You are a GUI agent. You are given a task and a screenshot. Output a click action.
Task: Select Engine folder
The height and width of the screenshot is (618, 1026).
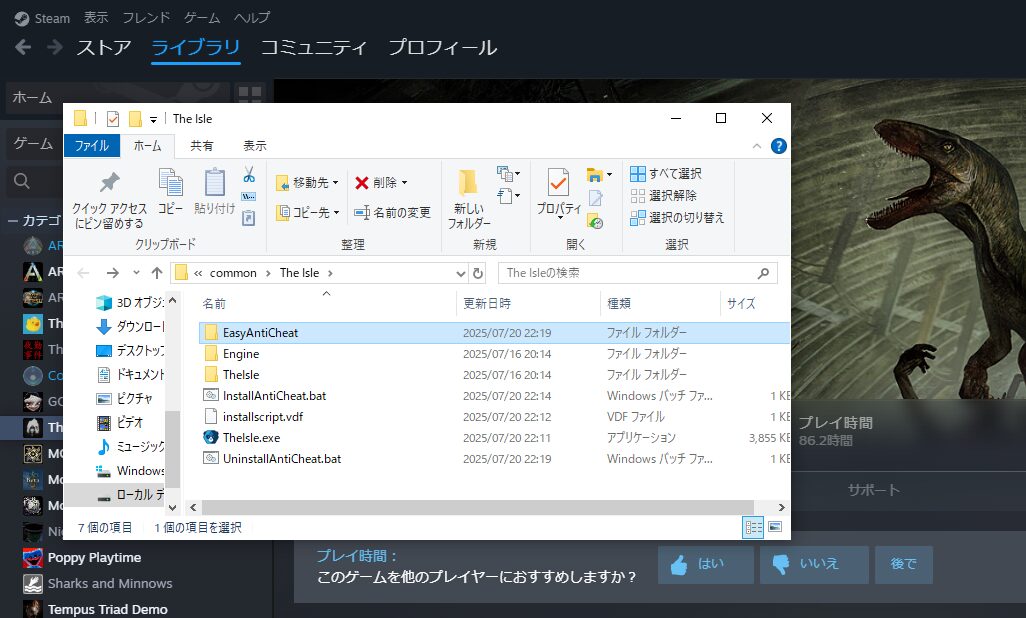coord(494,354)
